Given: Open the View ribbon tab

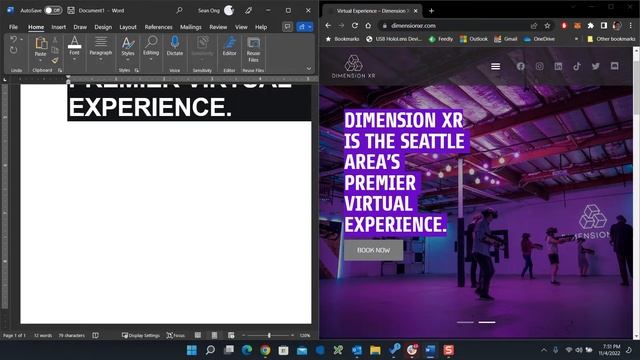Looking at the screenshot, I should [x=241, y=27].
